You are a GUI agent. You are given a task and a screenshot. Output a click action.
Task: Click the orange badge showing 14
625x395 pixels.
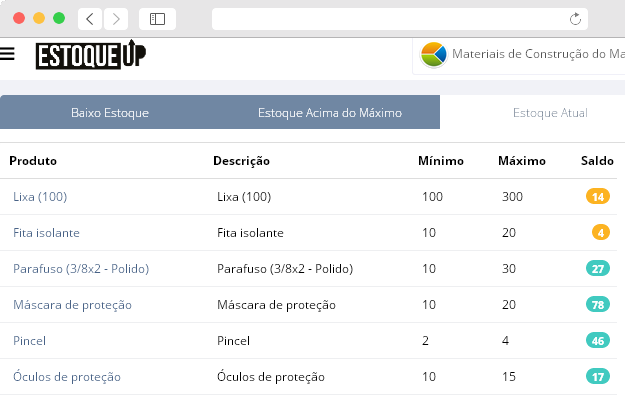597,197
